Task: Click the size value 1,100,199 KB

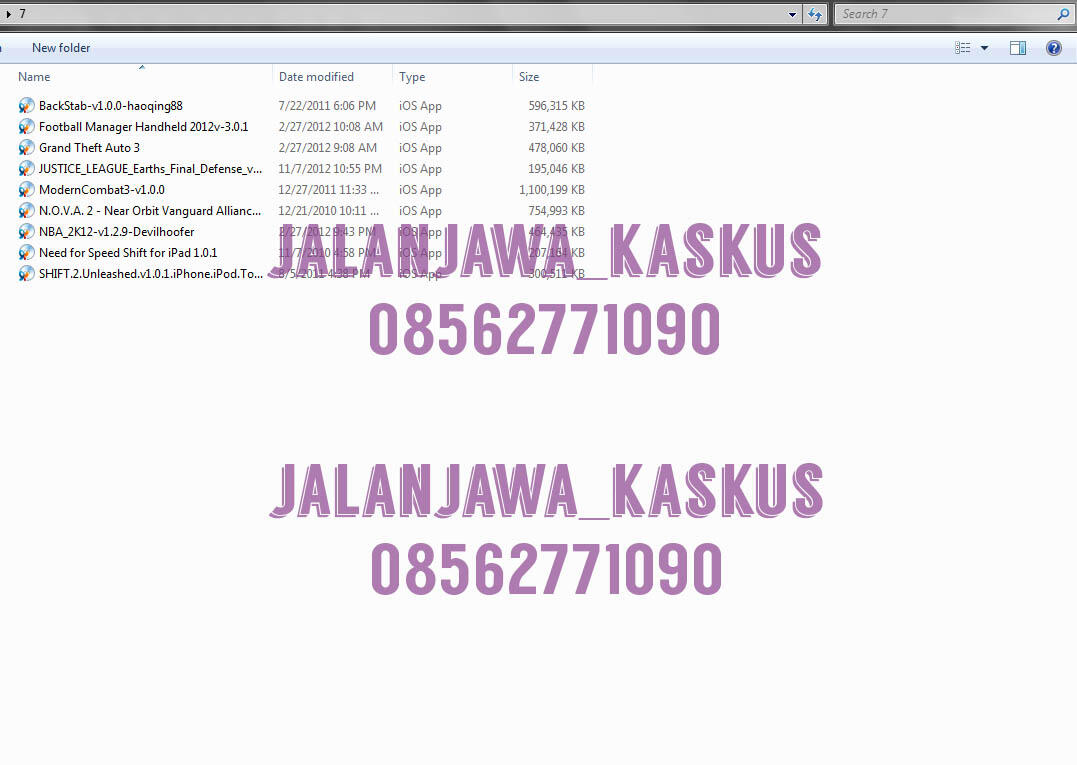Action: (552, 190)
